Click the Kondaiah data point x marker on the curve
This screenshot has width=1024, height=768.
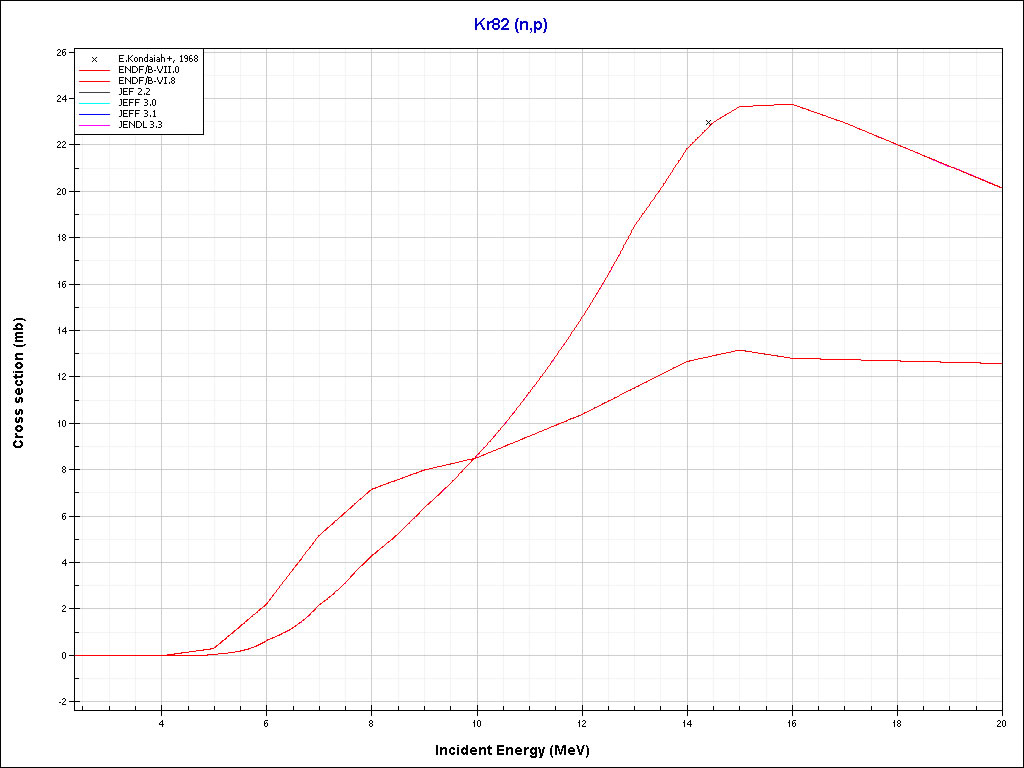[709, 123]
